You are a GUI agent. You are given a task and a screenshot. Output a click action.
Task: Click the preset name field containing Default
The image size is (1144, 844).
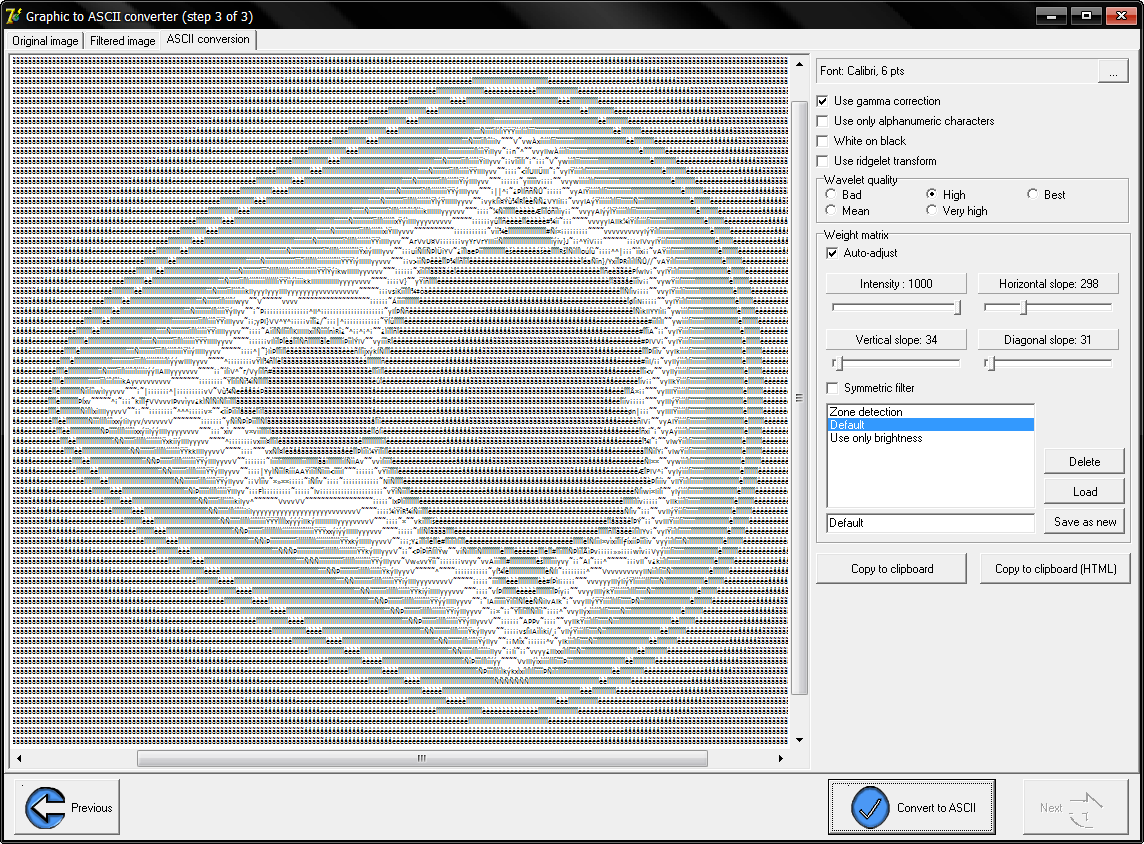(x=929, y=523)
